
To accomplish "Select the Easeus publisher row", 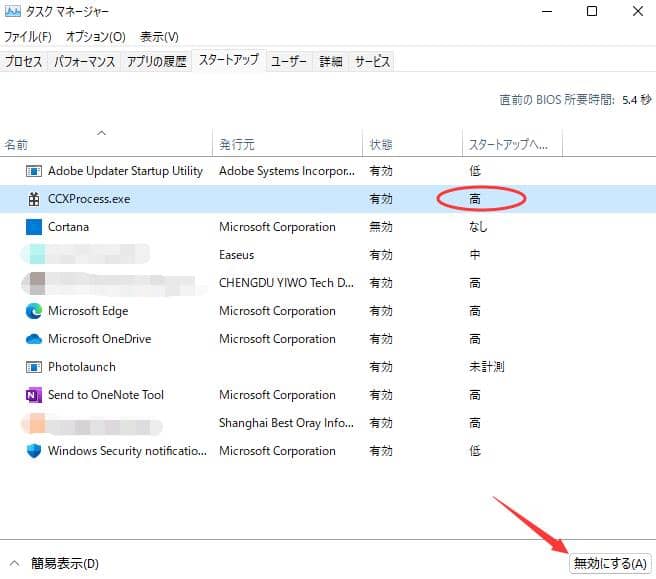I will 237,255.
